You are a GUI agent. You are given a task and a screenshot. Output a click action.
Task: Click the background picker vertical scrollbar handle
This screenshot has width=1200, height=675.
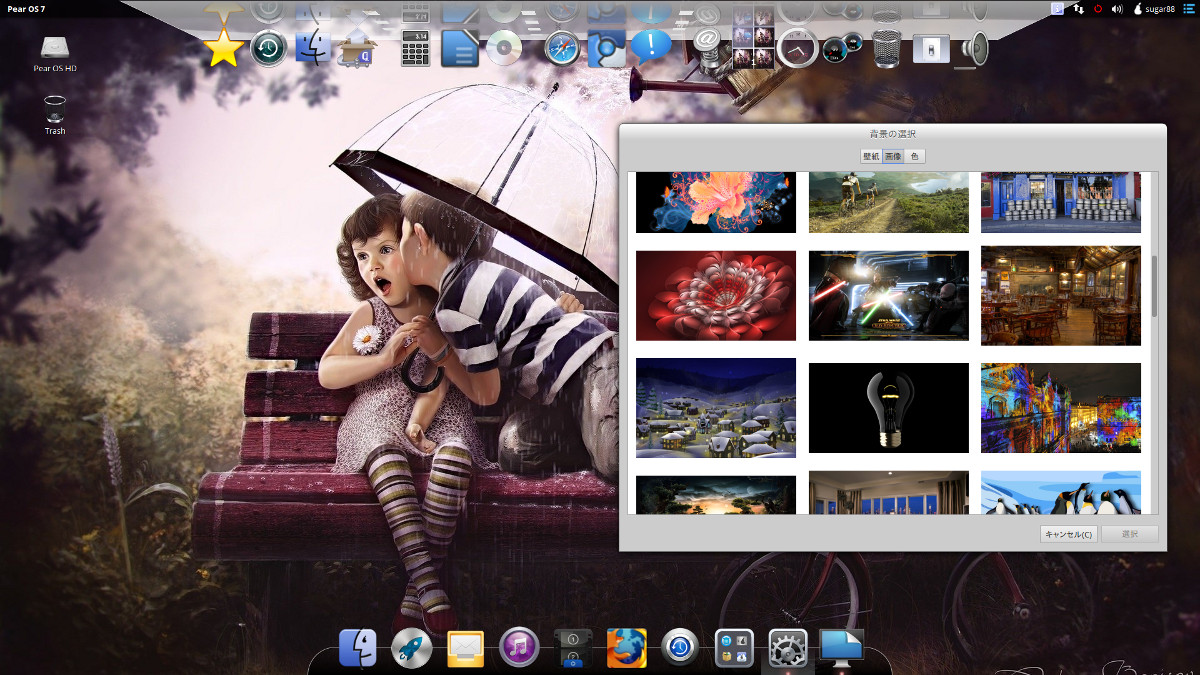(x=1153, y=285)
